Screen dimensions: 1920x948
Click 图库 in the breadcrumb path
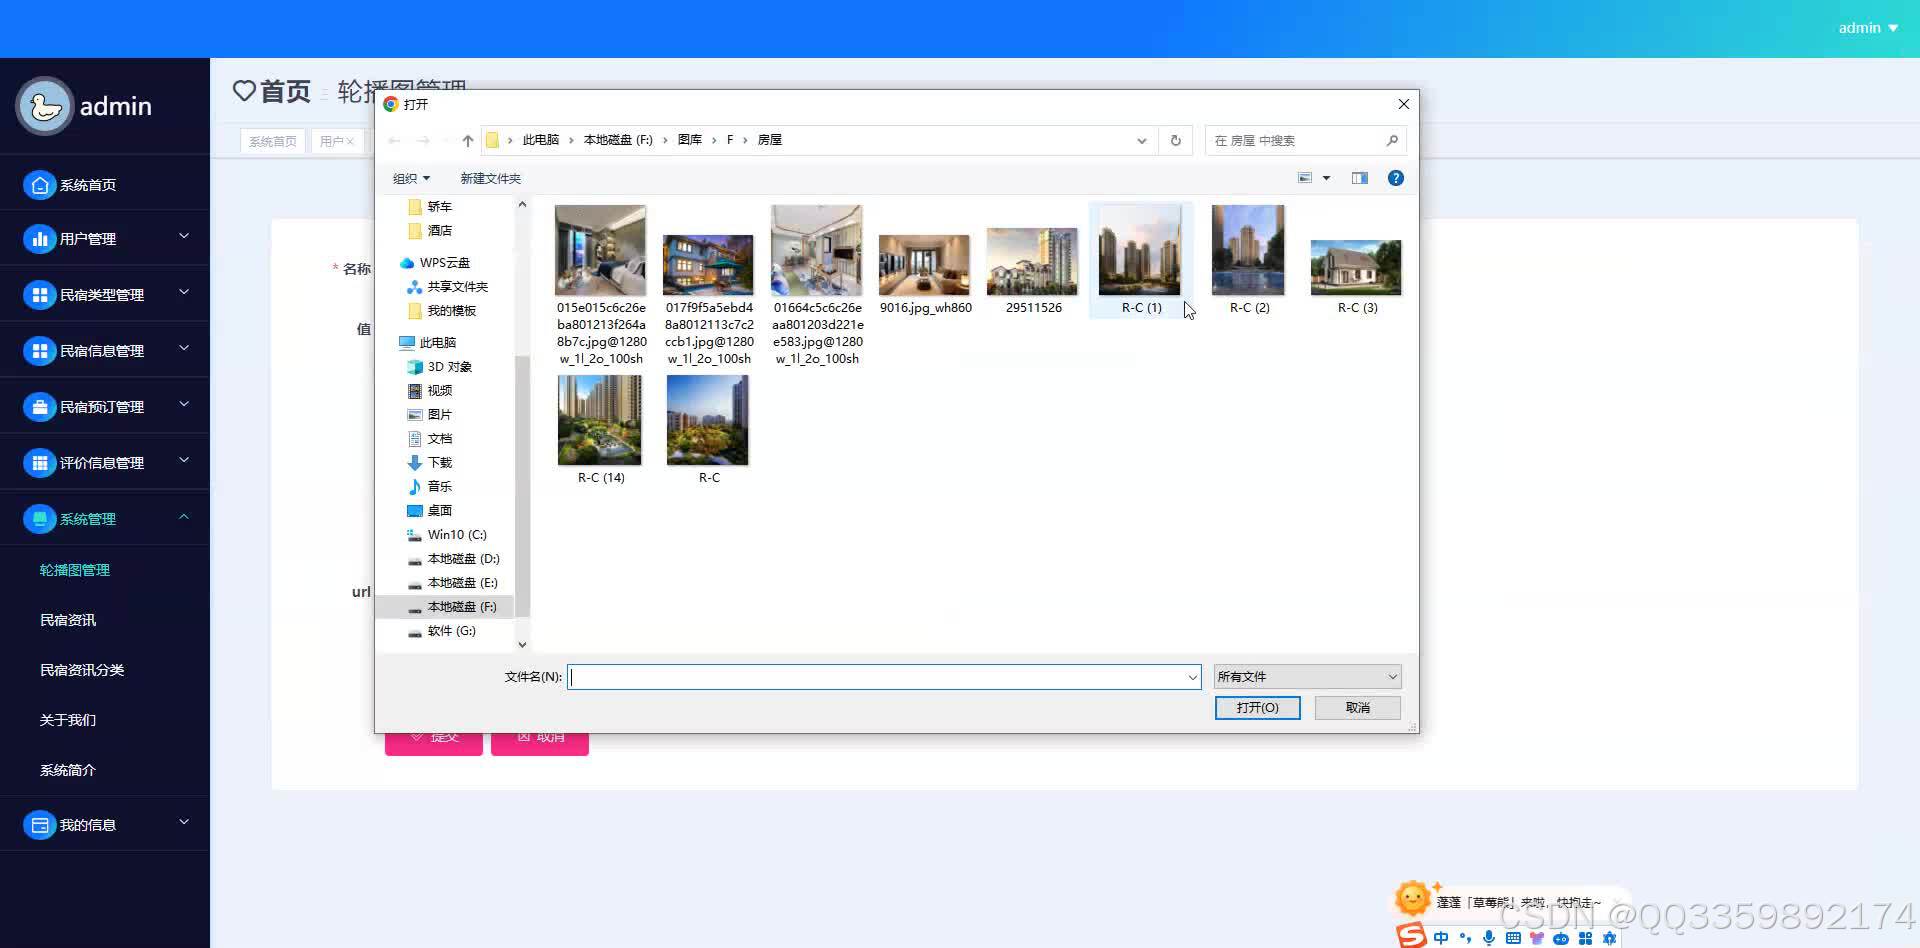tap(690, 140)
